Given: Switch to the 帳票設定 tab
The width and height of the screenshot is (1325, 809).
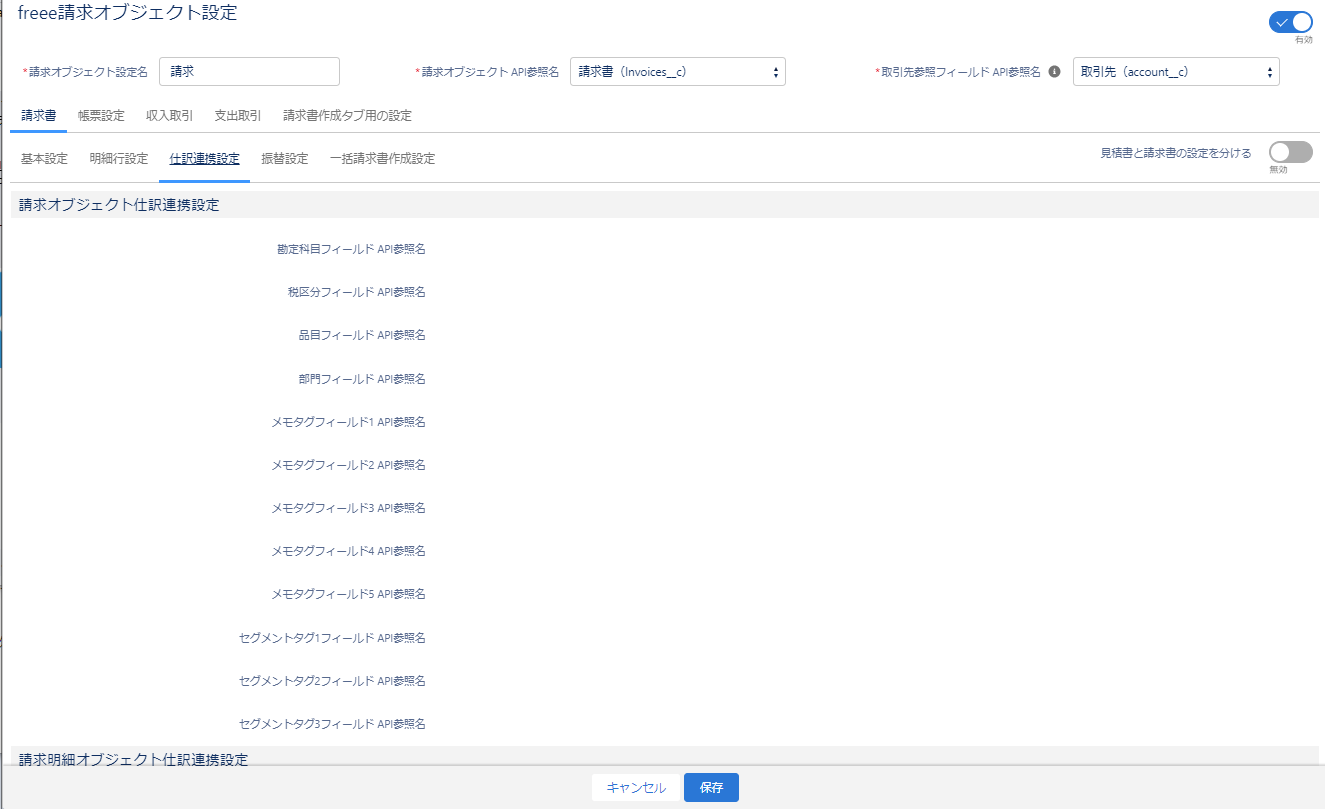Looking at the screenshot, I should (101, 116).
